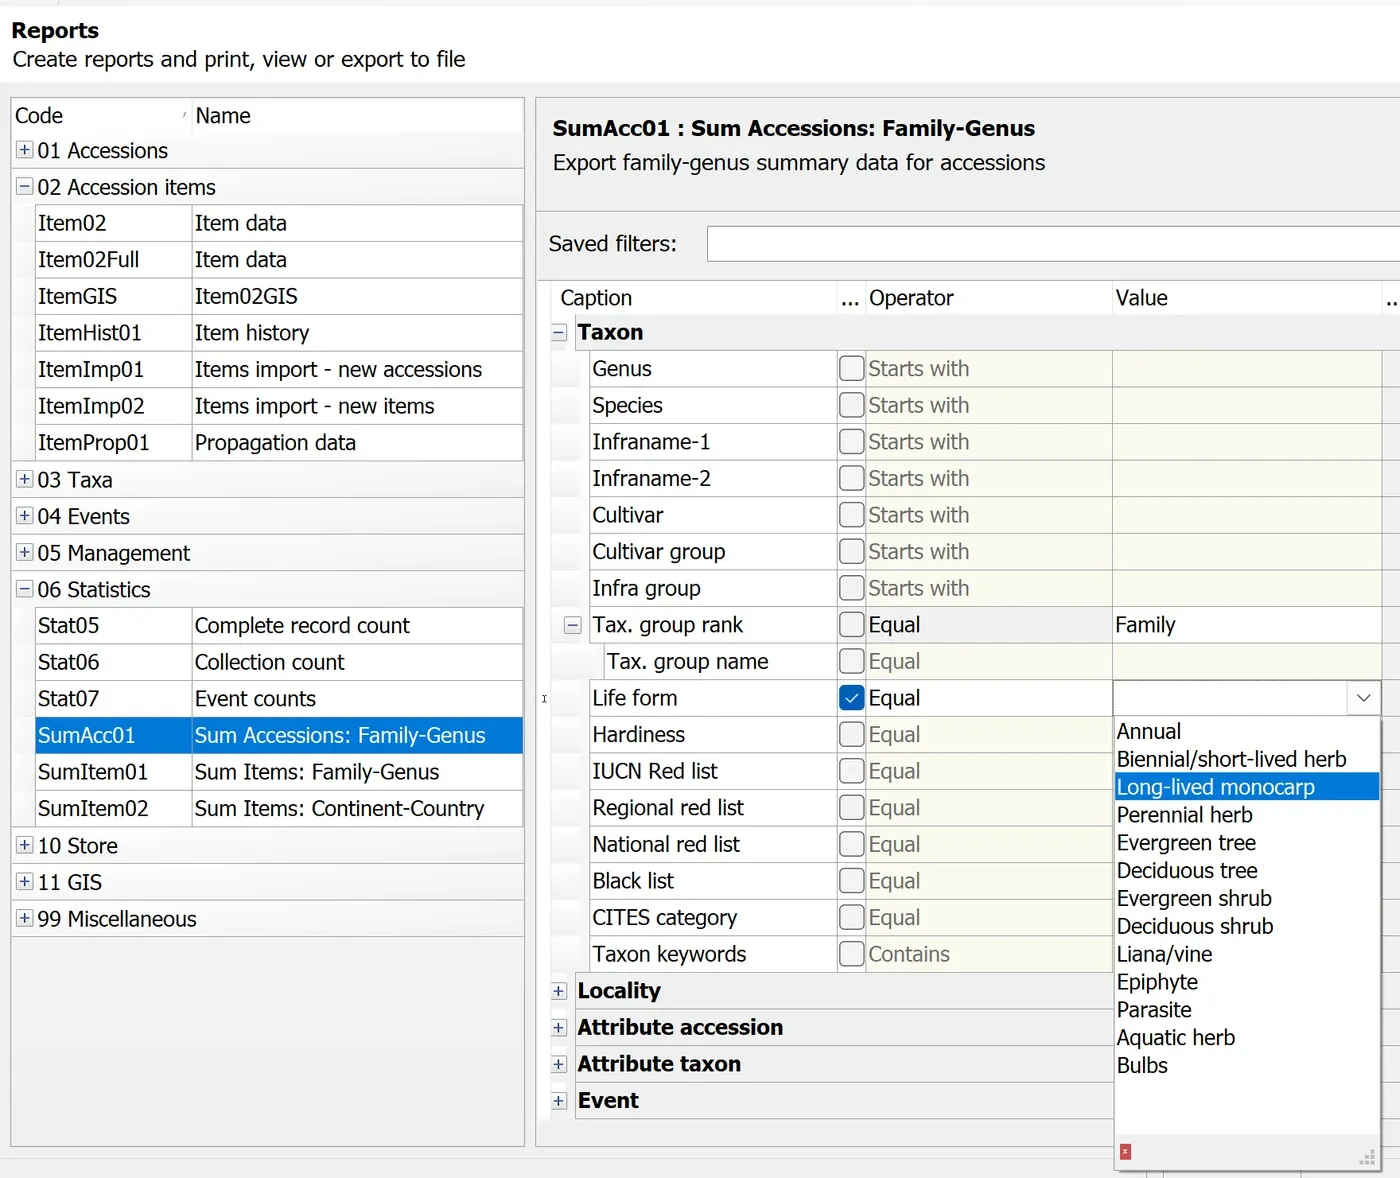This screenshot has width=1400, height=1178.
Task: Collapse the Taxon filter section
Action: [559, 333]
